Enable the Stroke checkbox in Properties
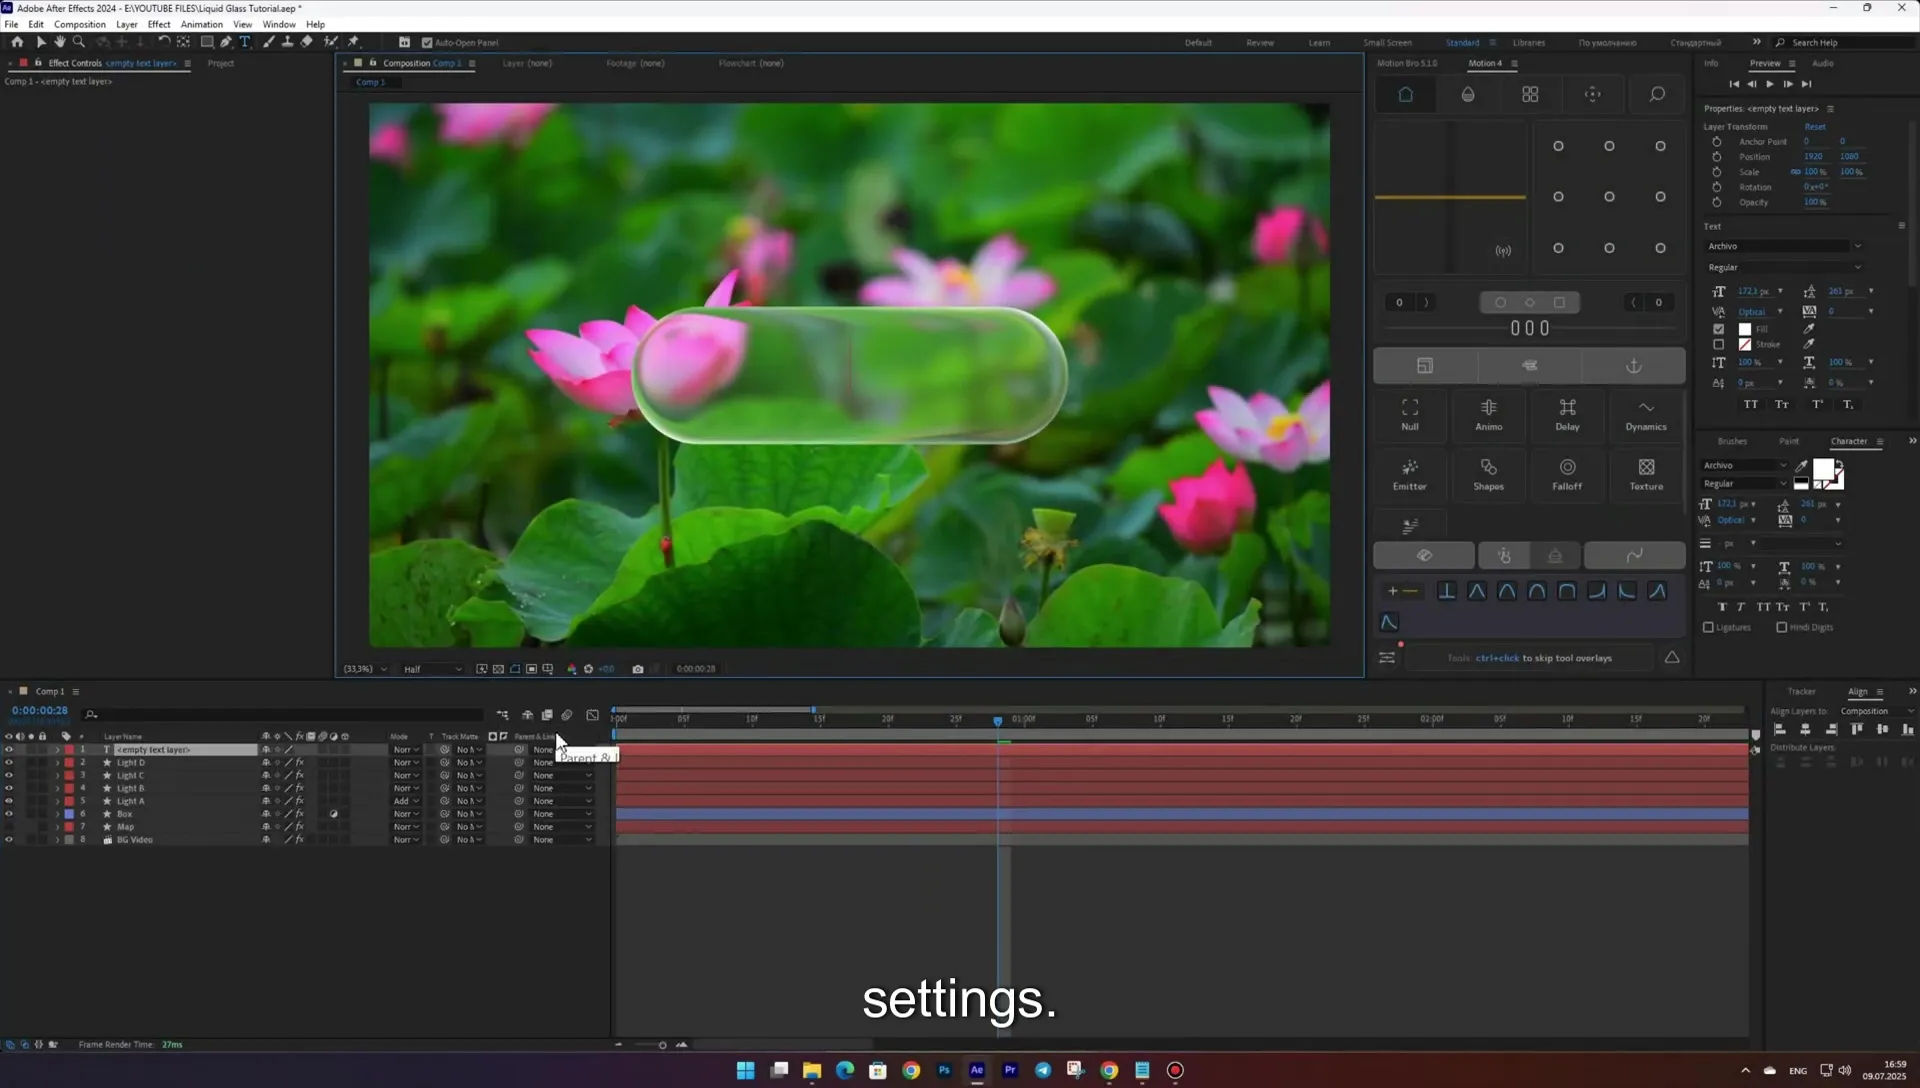Image resolution: width=1920 pixels, height=1088 pixels. (1719, 344)
